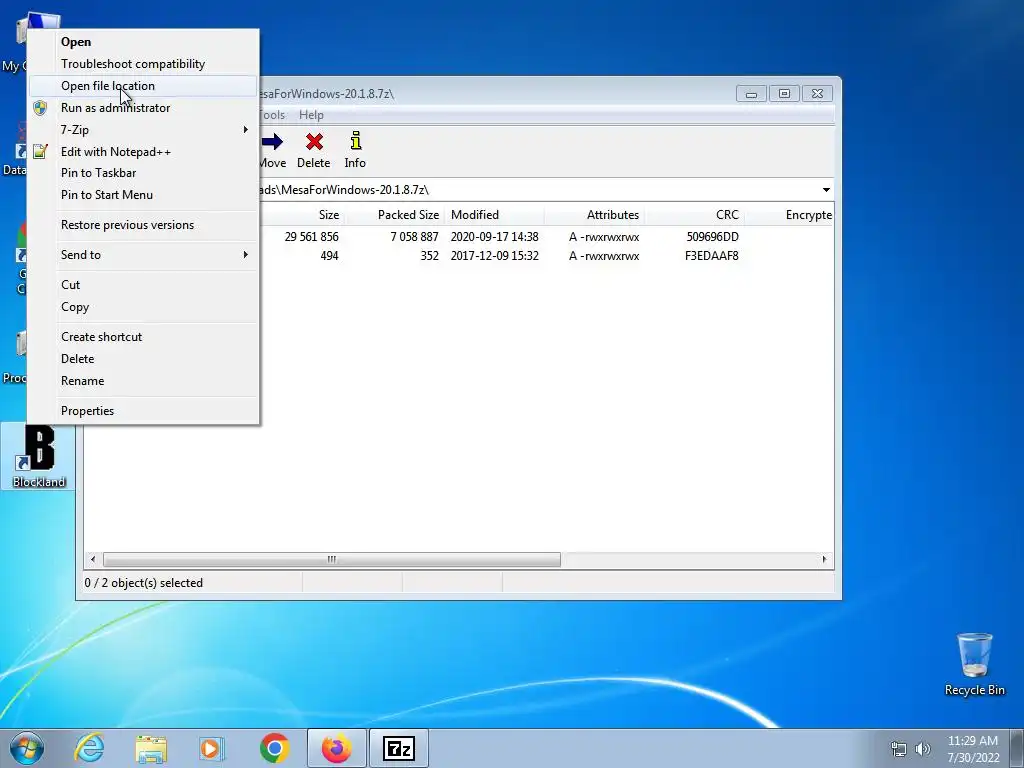This screenshot has width=1024, height=768.
Task: Click the 509696DD CRC value
Action: 712,237
